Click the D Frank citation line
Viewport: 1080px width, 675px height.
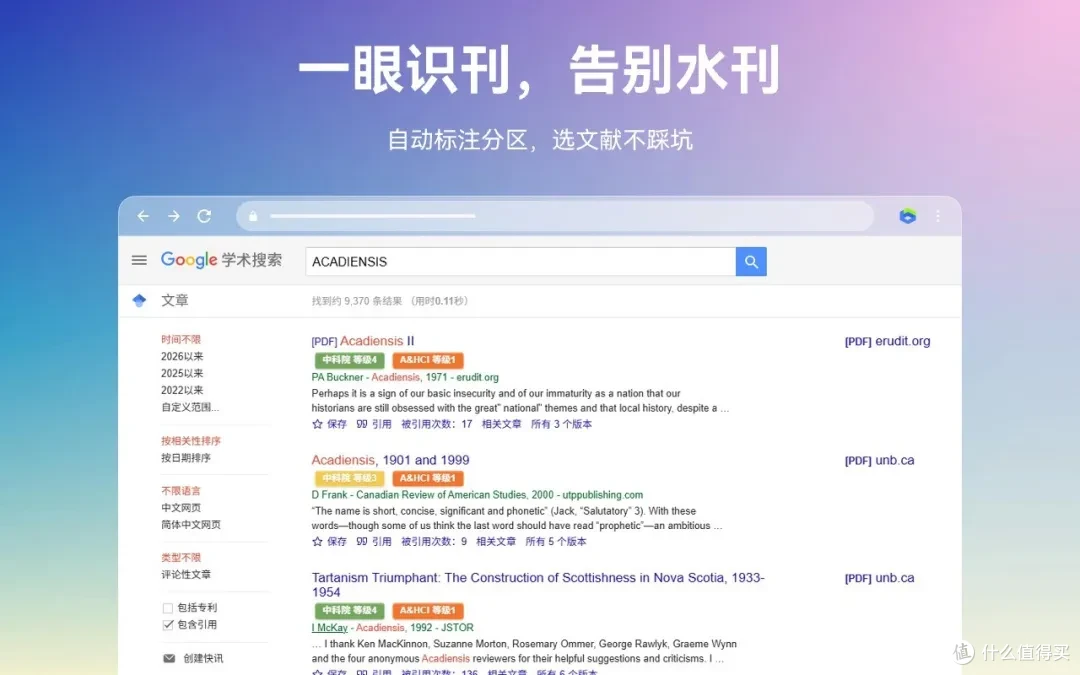point(477,495)
